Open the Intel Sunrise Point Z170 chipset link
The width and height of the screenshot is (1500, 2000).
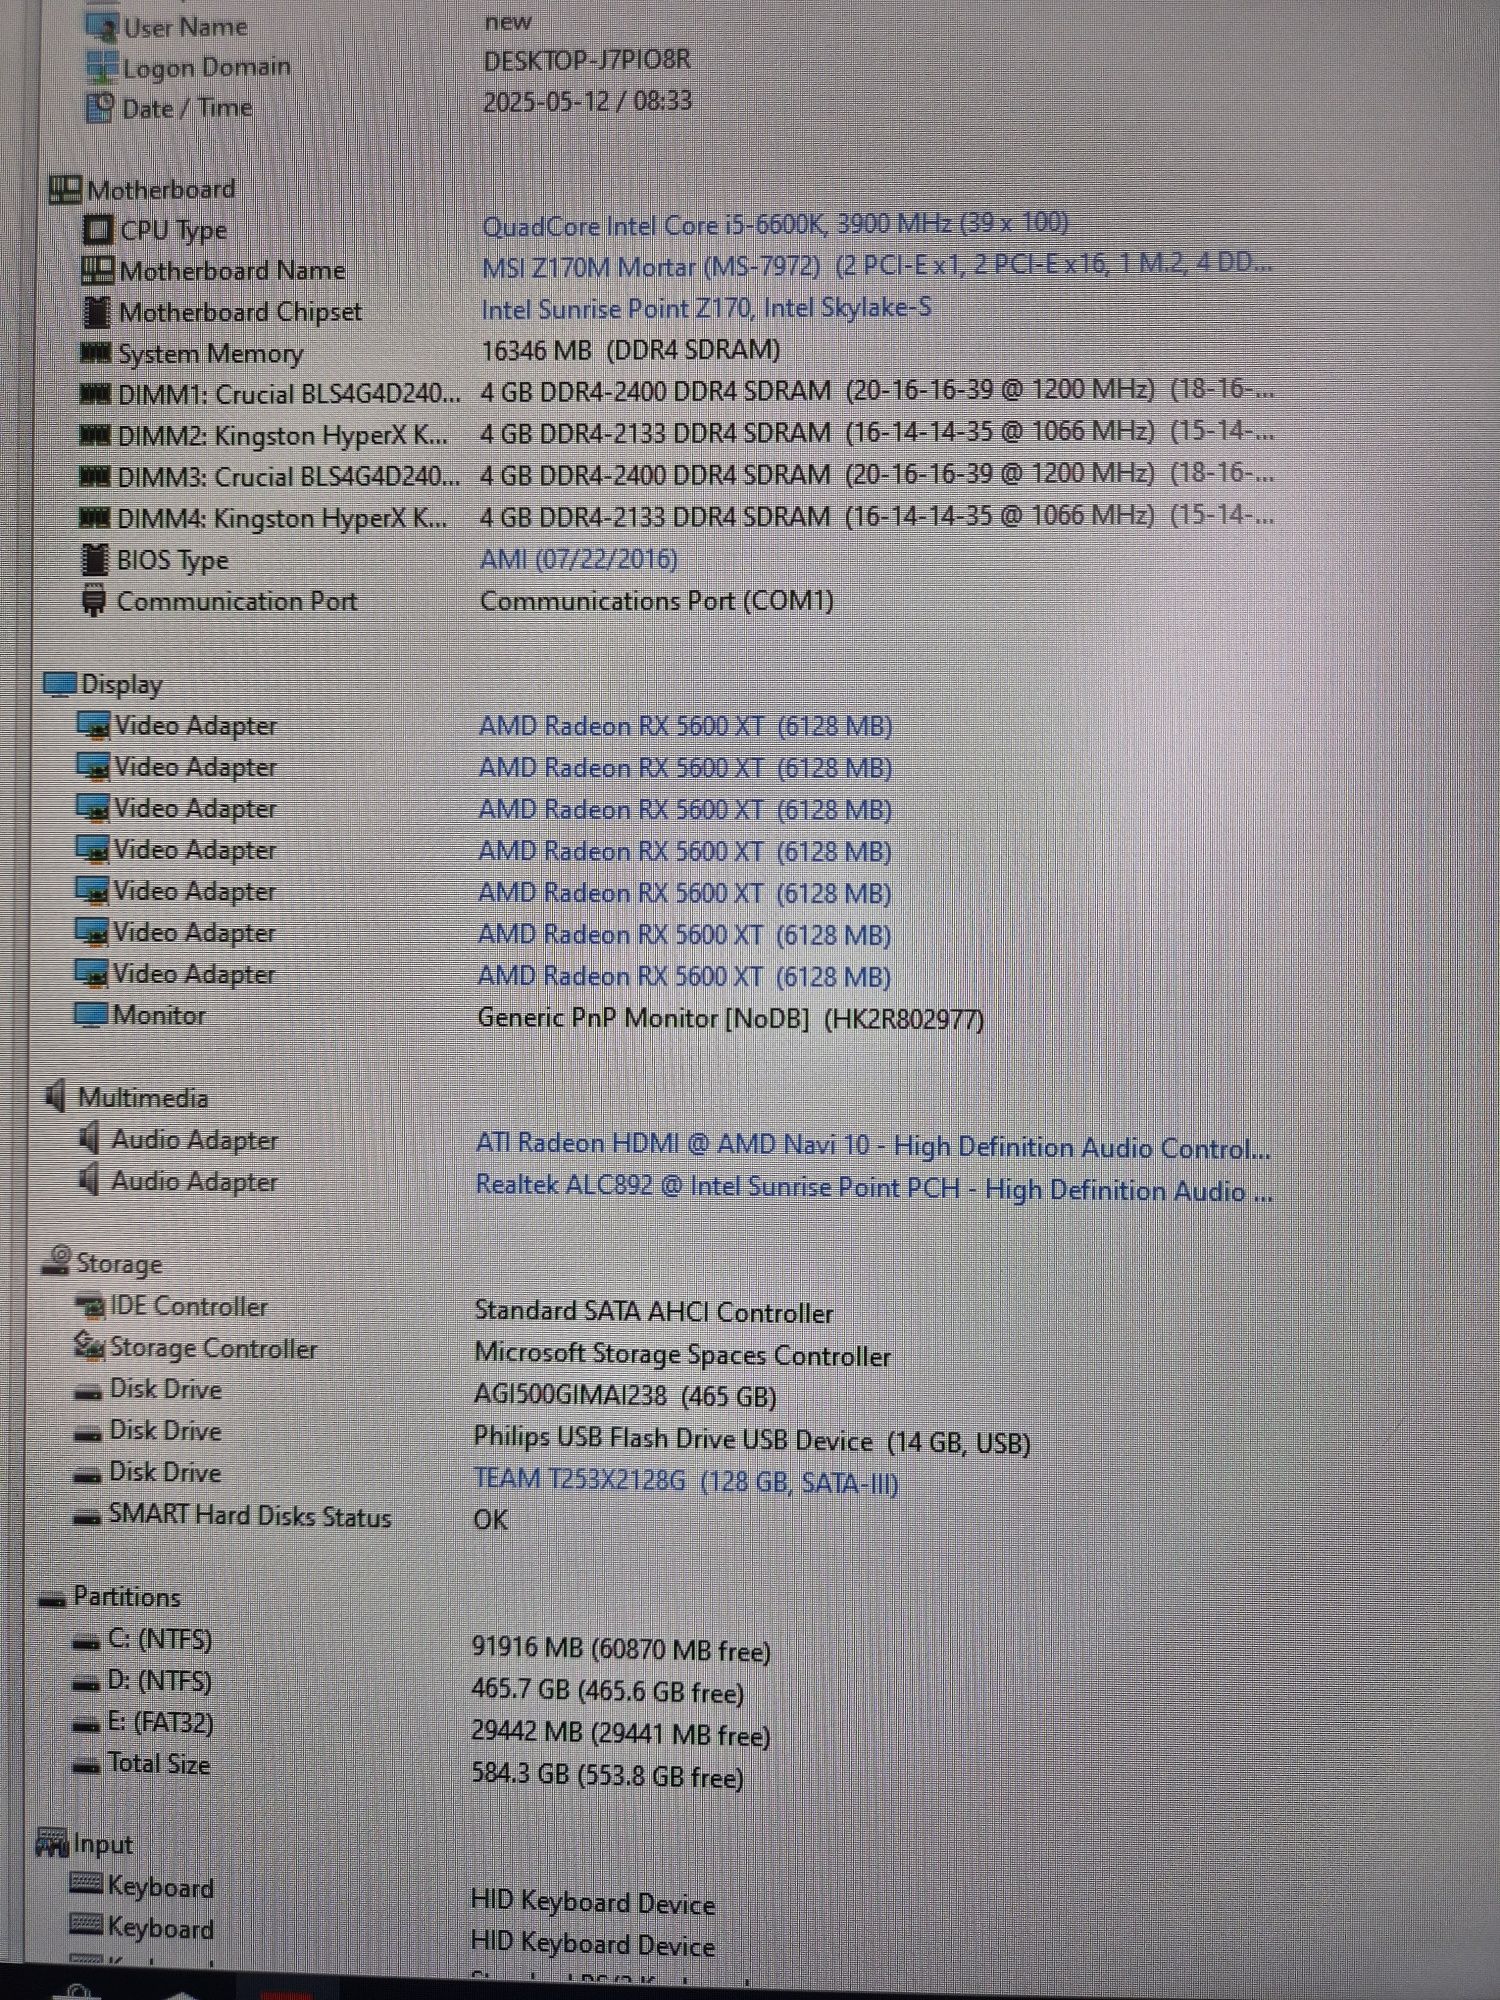pos(706,308)
